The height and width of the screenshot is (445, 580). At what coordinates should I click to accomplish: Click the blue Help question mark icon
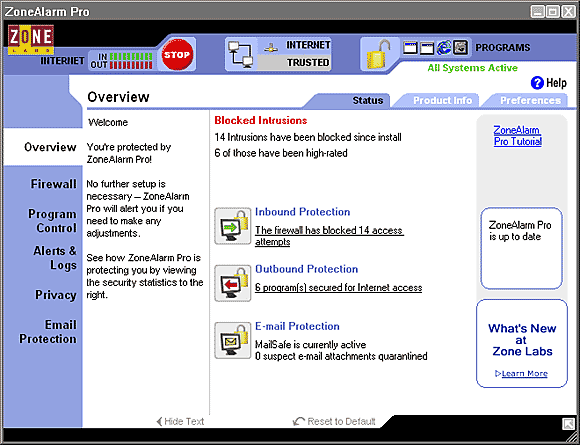(x=537, y=83)
